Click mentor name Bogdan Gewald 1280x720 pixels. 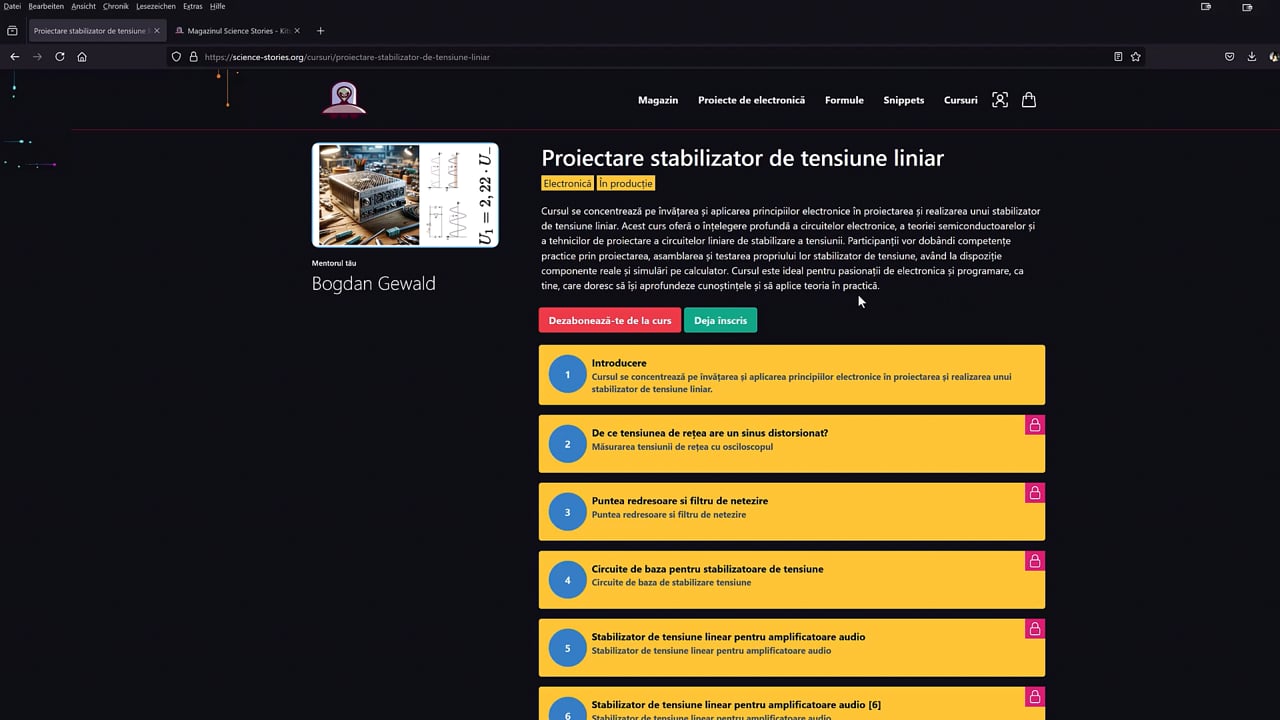click(374, 284)
